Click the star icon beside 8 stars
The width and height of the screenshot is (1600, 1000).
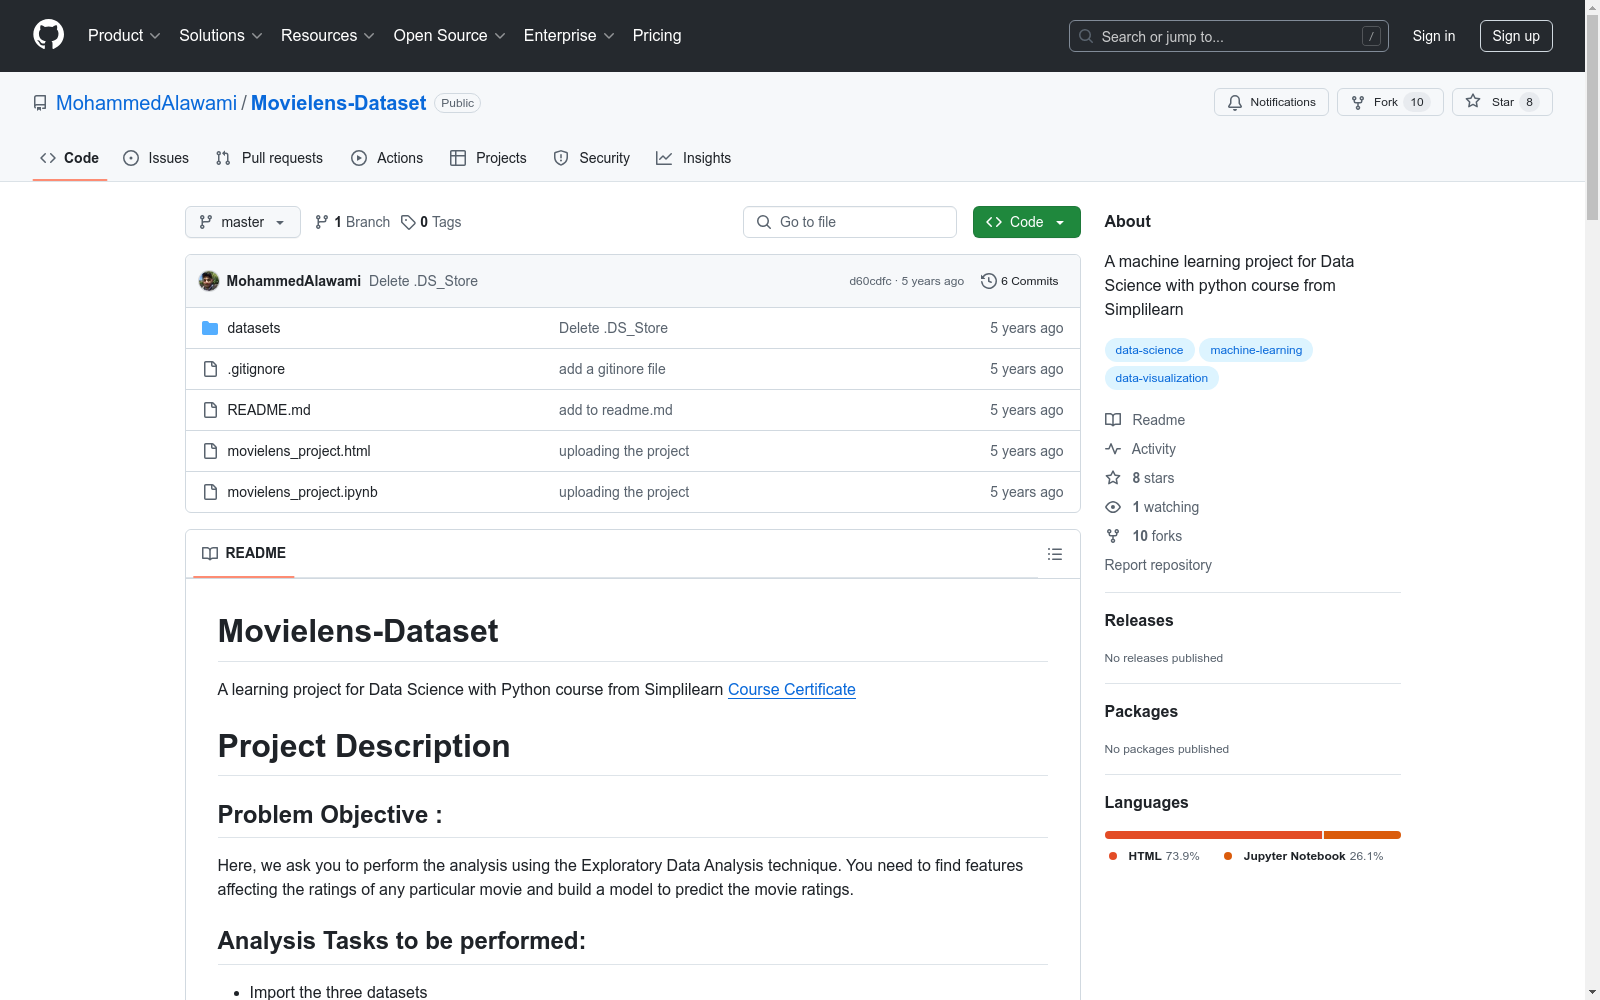coord(1113,478)
